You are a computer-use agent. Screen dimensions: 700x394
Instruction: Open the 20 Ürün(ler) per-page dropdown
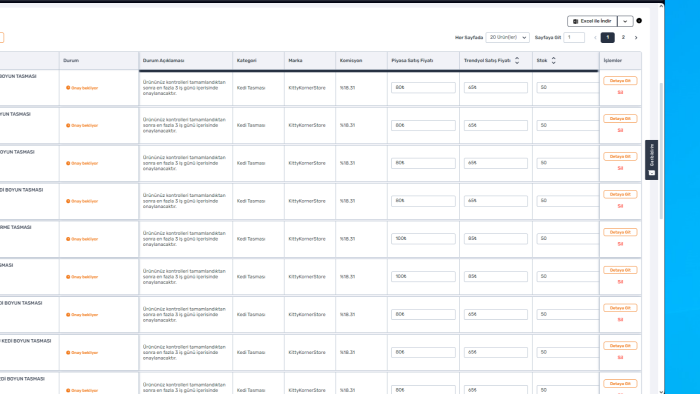(508, 37)
